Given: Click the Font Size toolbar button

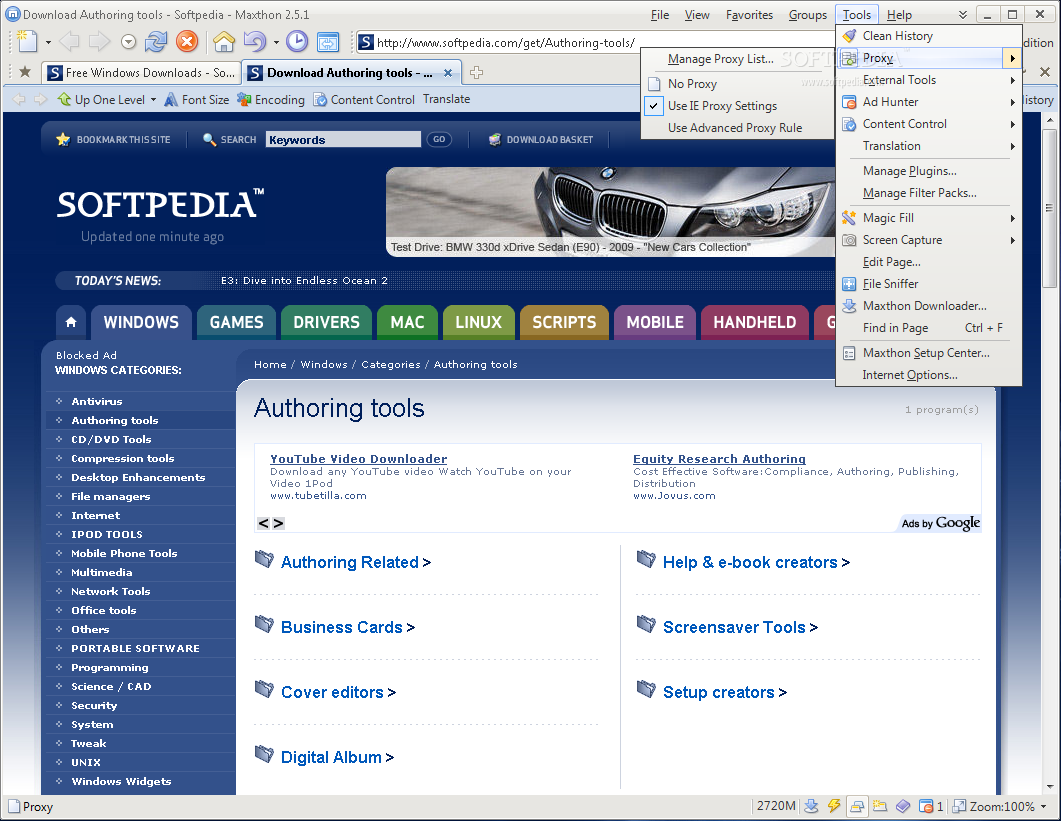Looking at the screenshot, I should click(197, 99).
